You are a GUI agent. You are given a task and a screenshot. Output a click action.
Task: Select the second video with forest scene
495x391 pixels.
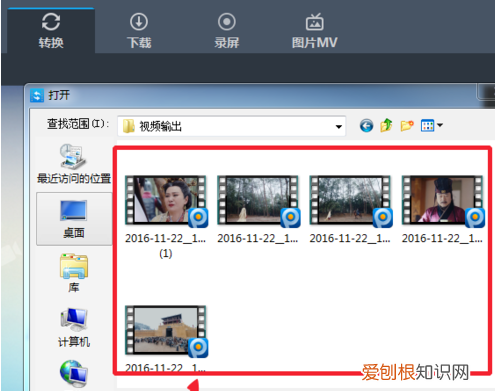pos(258,201)
